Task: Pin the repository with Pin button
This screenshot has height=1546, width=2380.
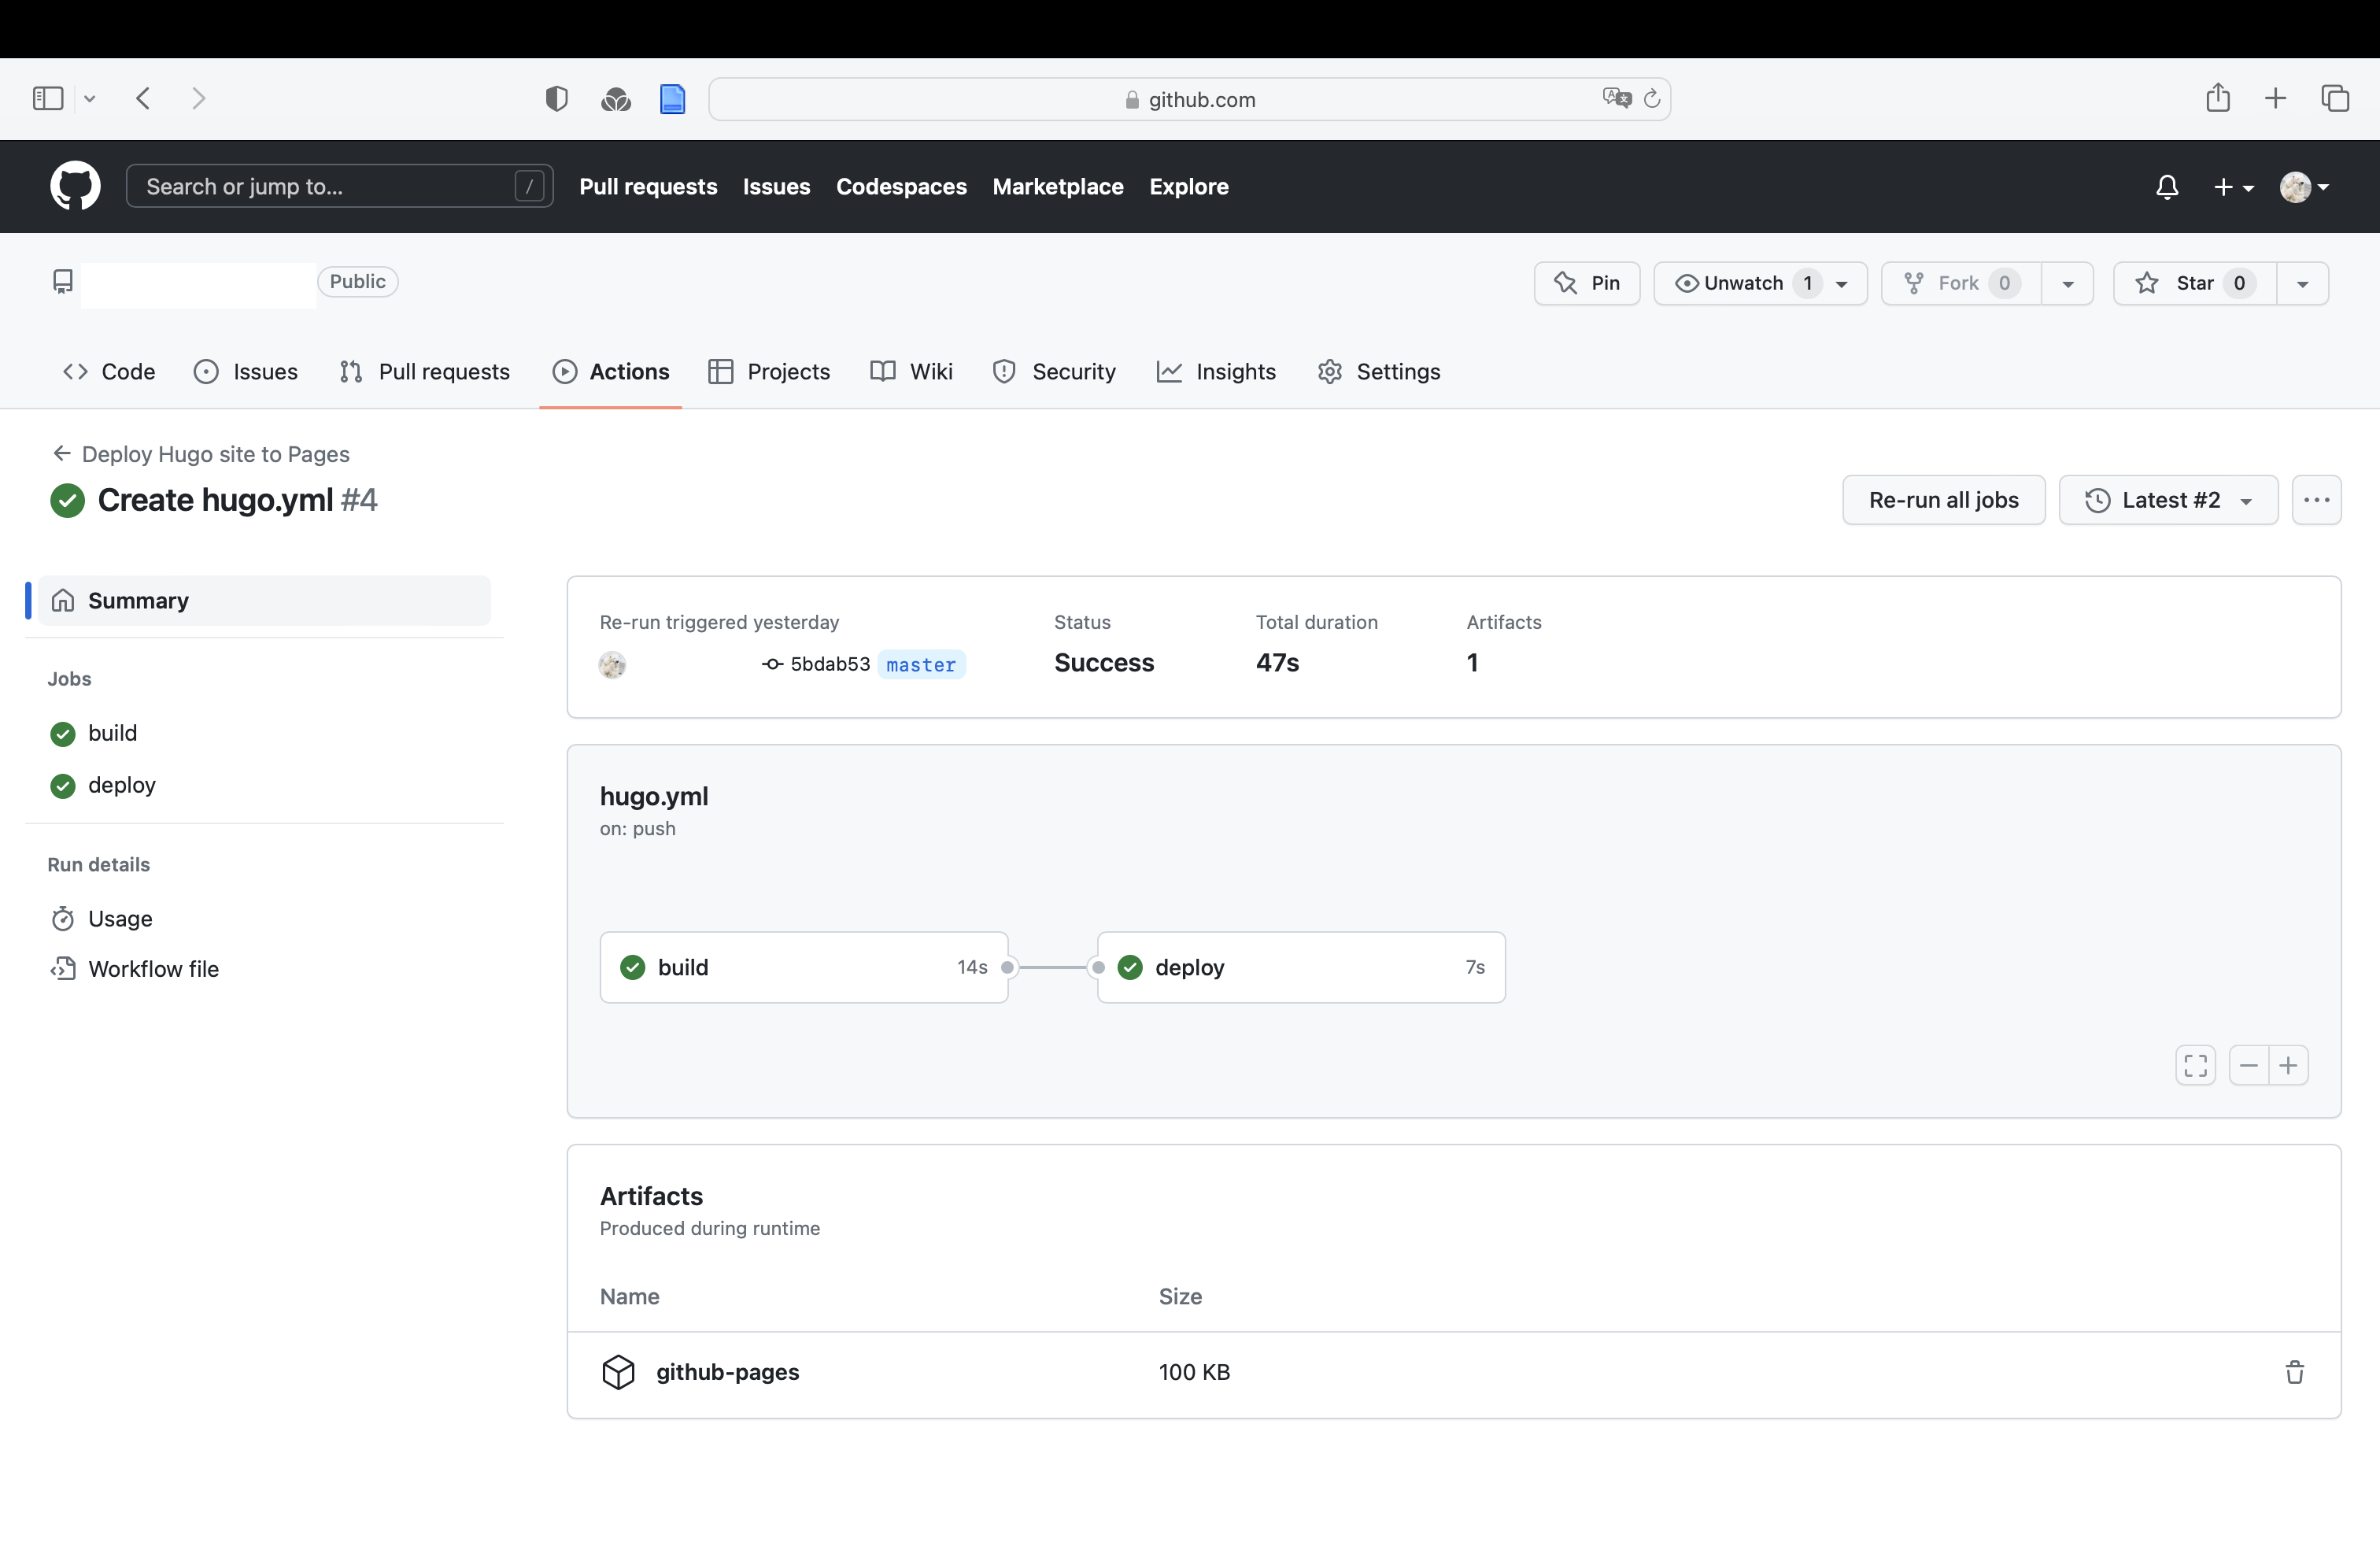Action: 1587,283
